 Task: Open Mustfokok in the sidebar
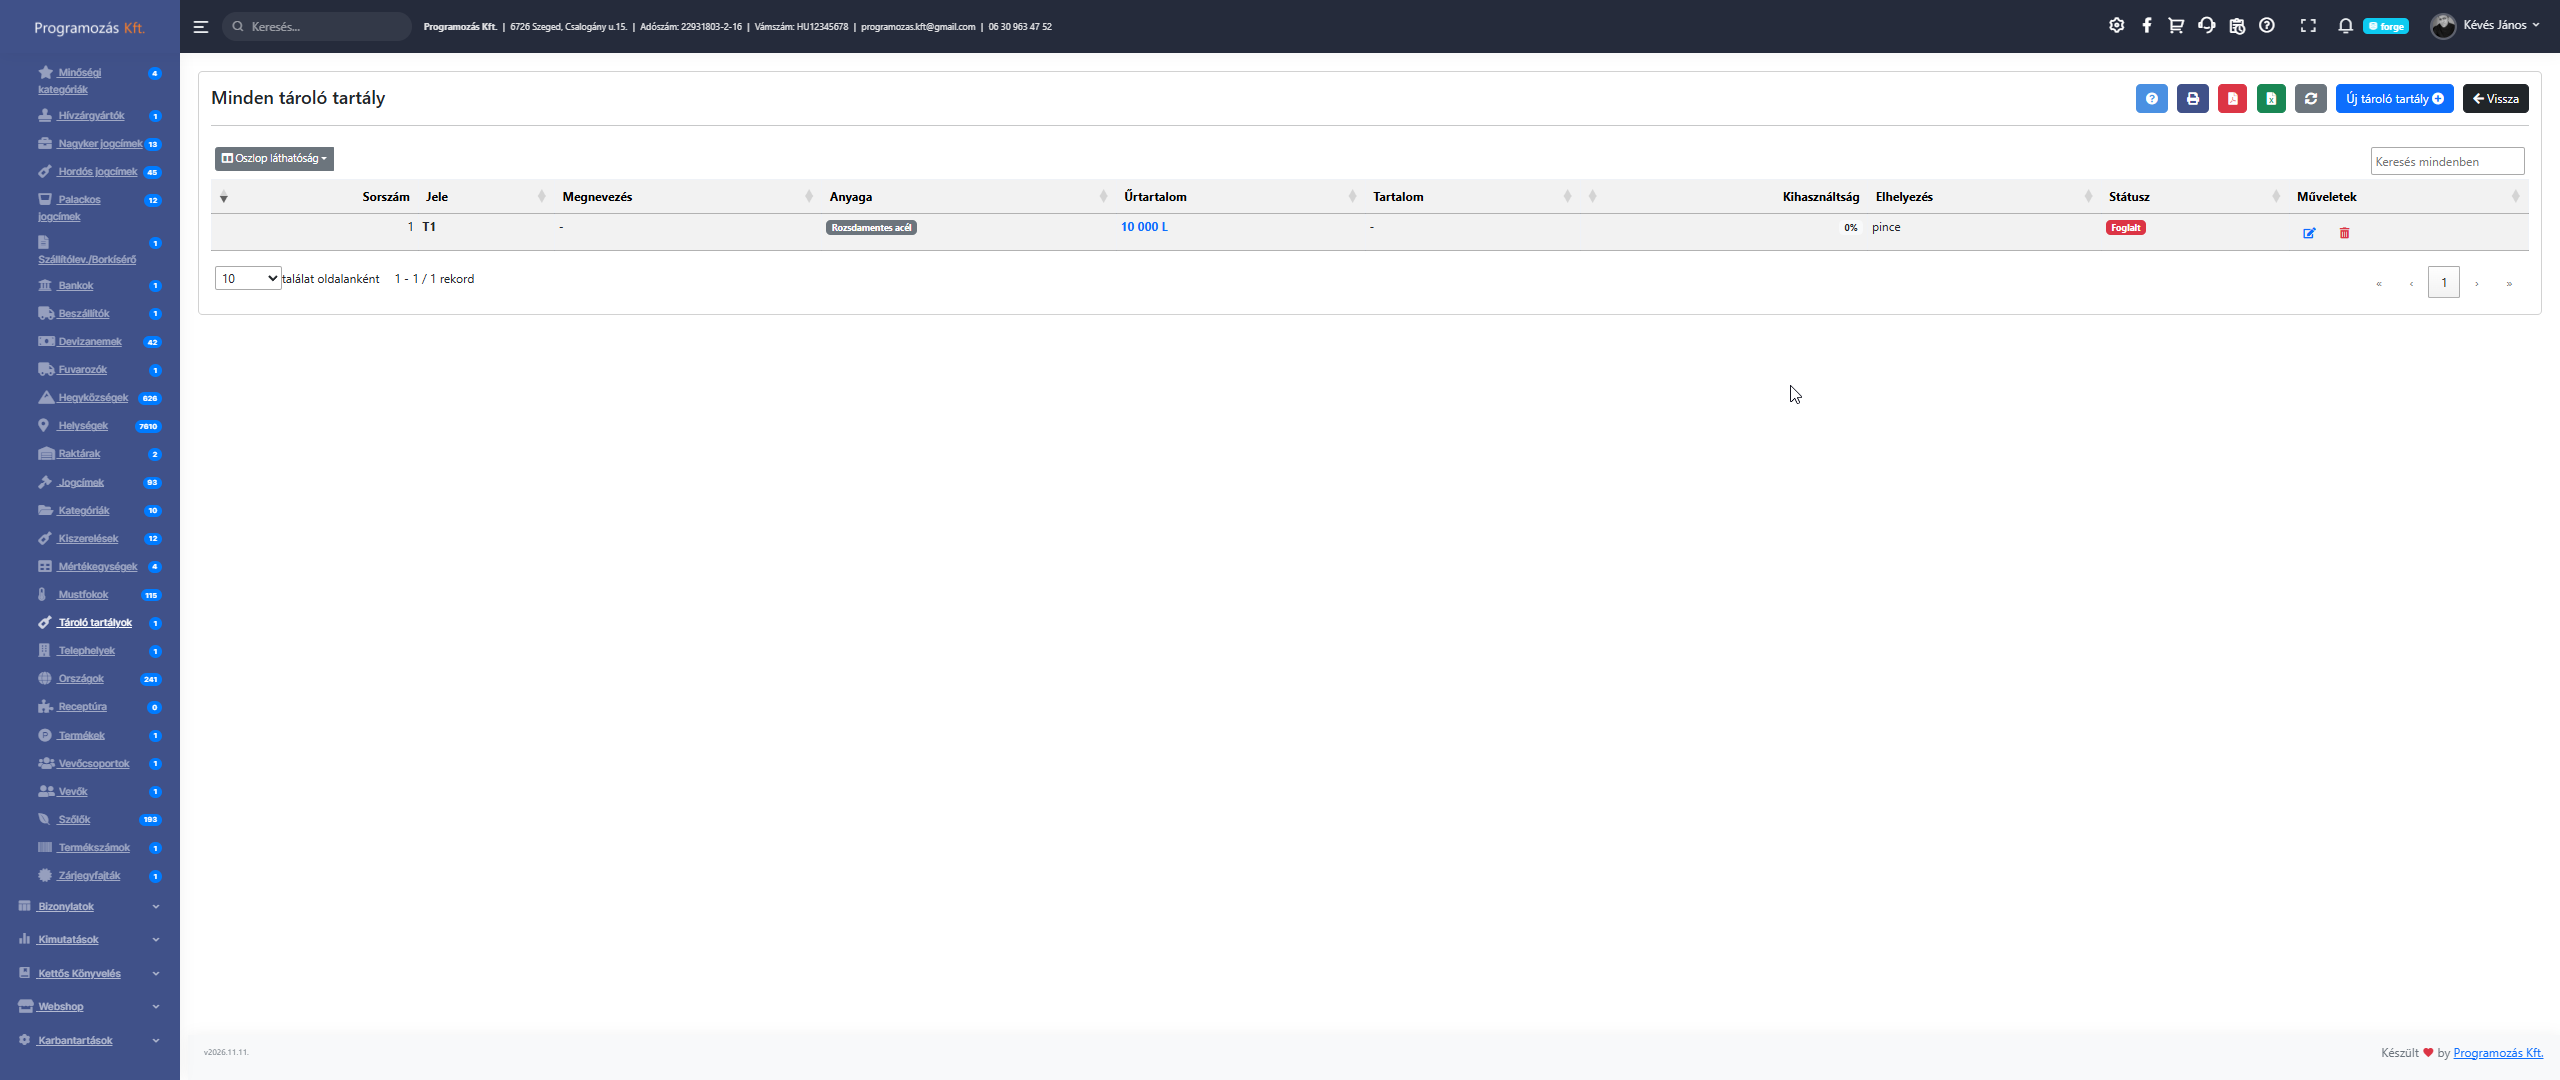click(x=83, y=595)
